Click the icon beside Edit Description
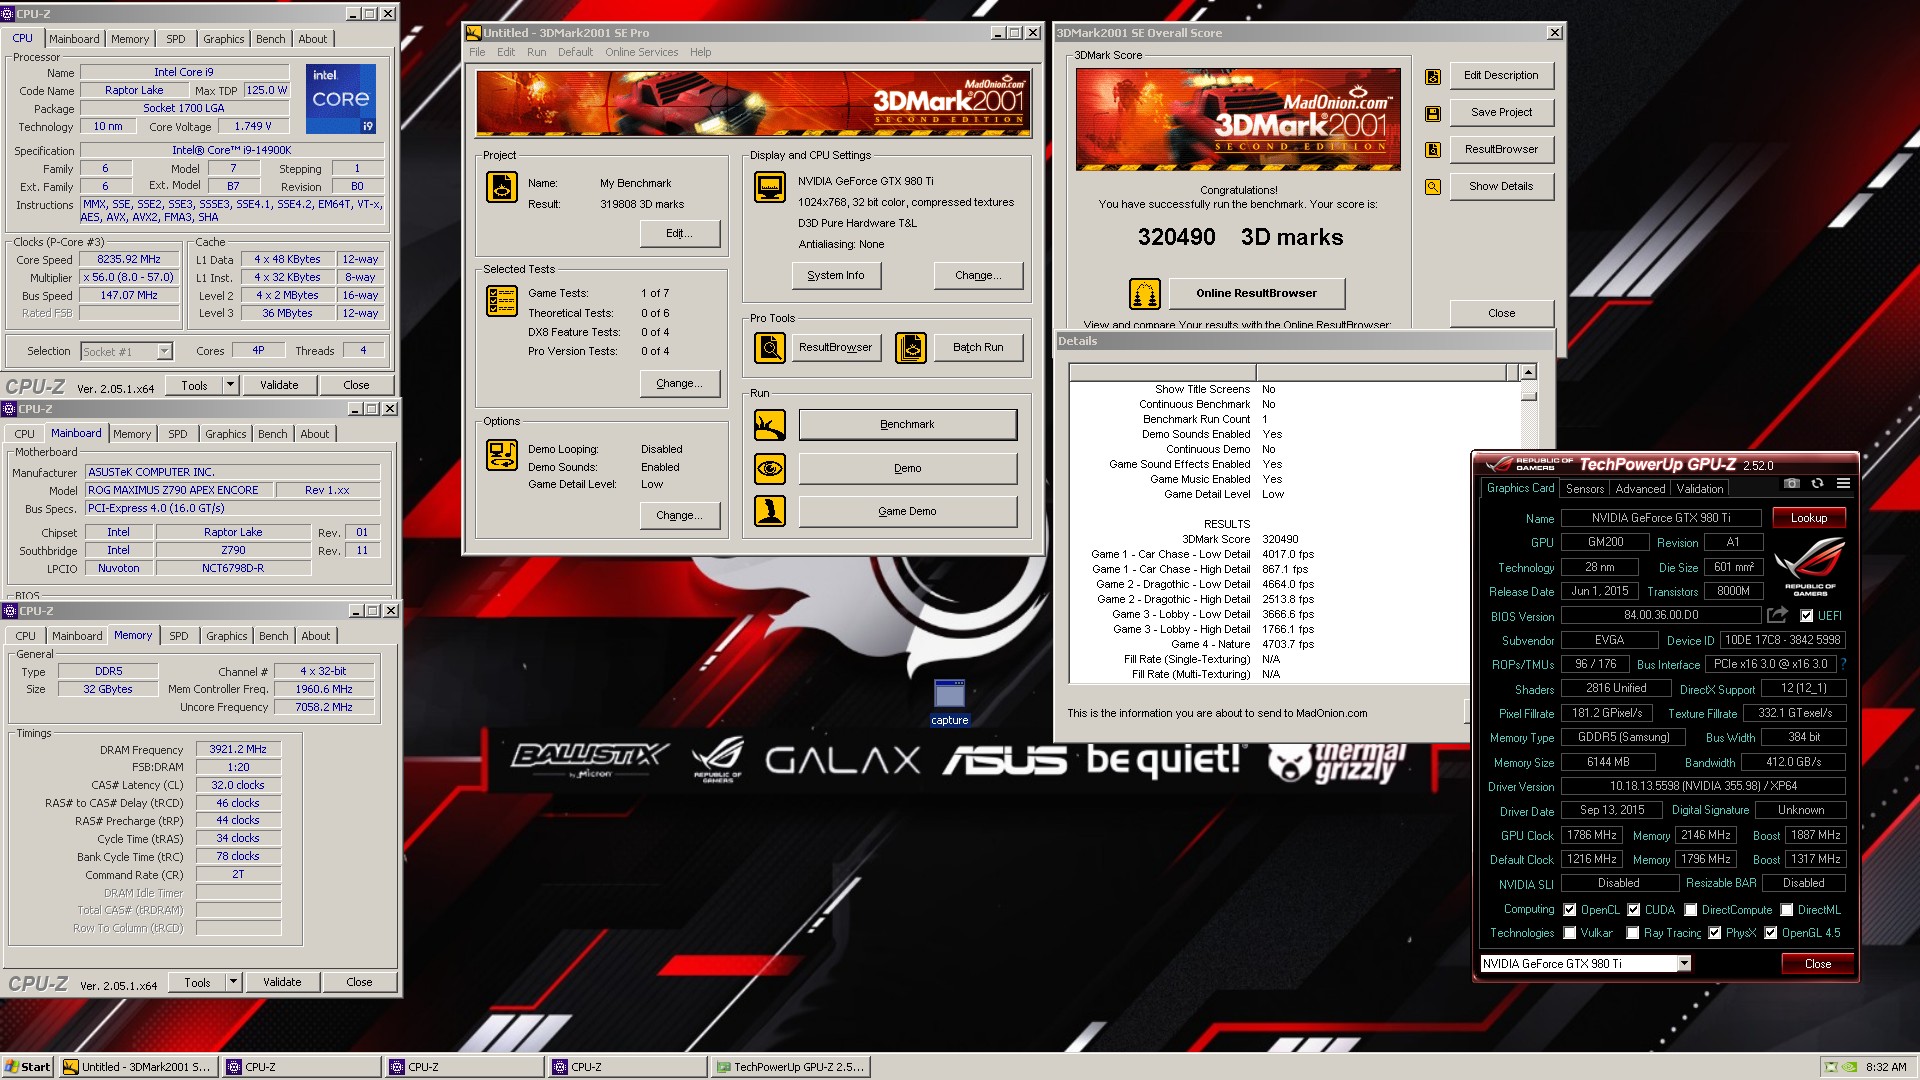The height and width of the screenshot is (1080, 1920). (x=1433, y=77)
